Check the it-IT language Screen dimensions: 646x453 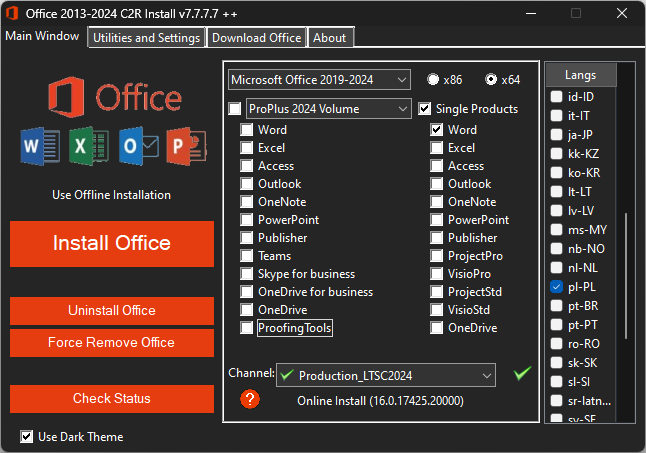point(556,116)
